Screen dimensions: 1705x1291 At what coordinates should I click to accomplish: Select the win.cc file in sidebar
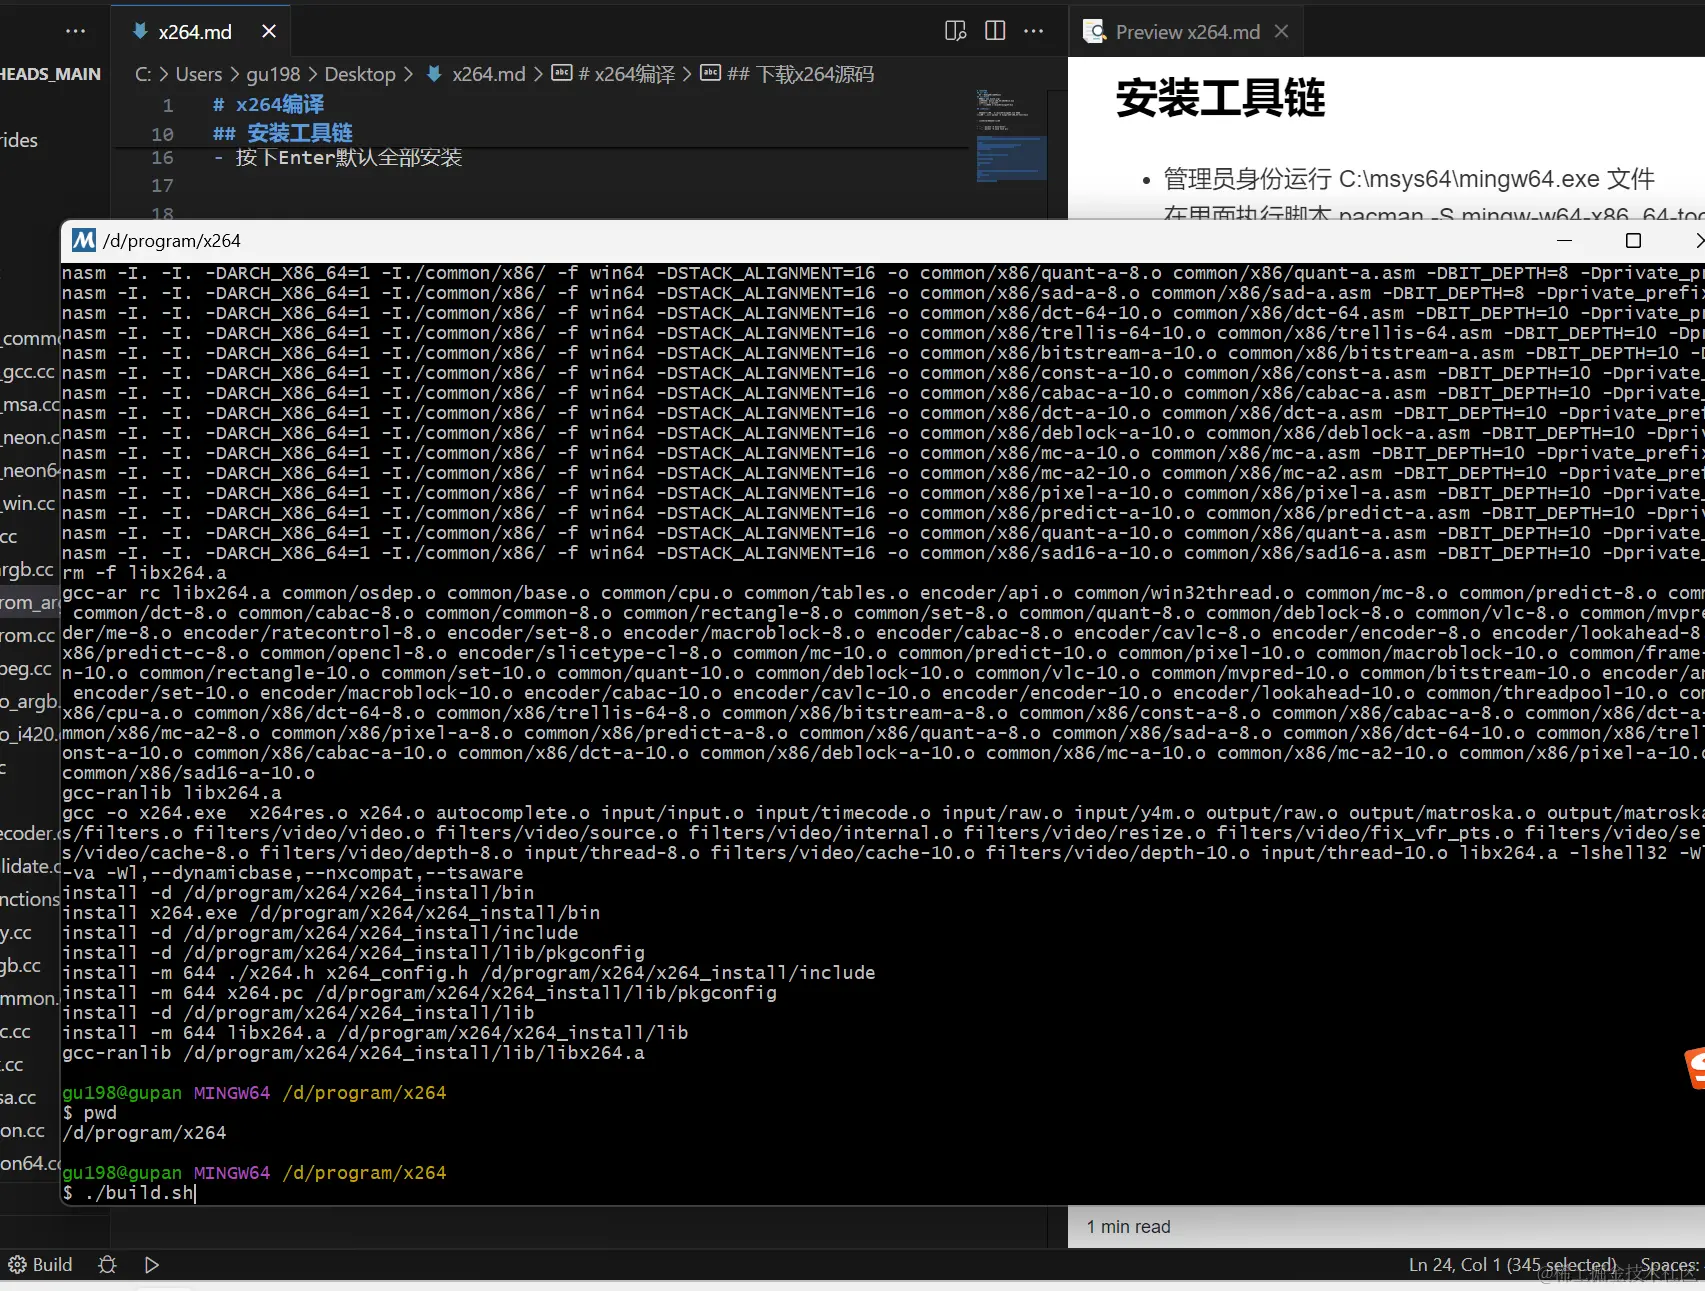(x=28, y=504)
